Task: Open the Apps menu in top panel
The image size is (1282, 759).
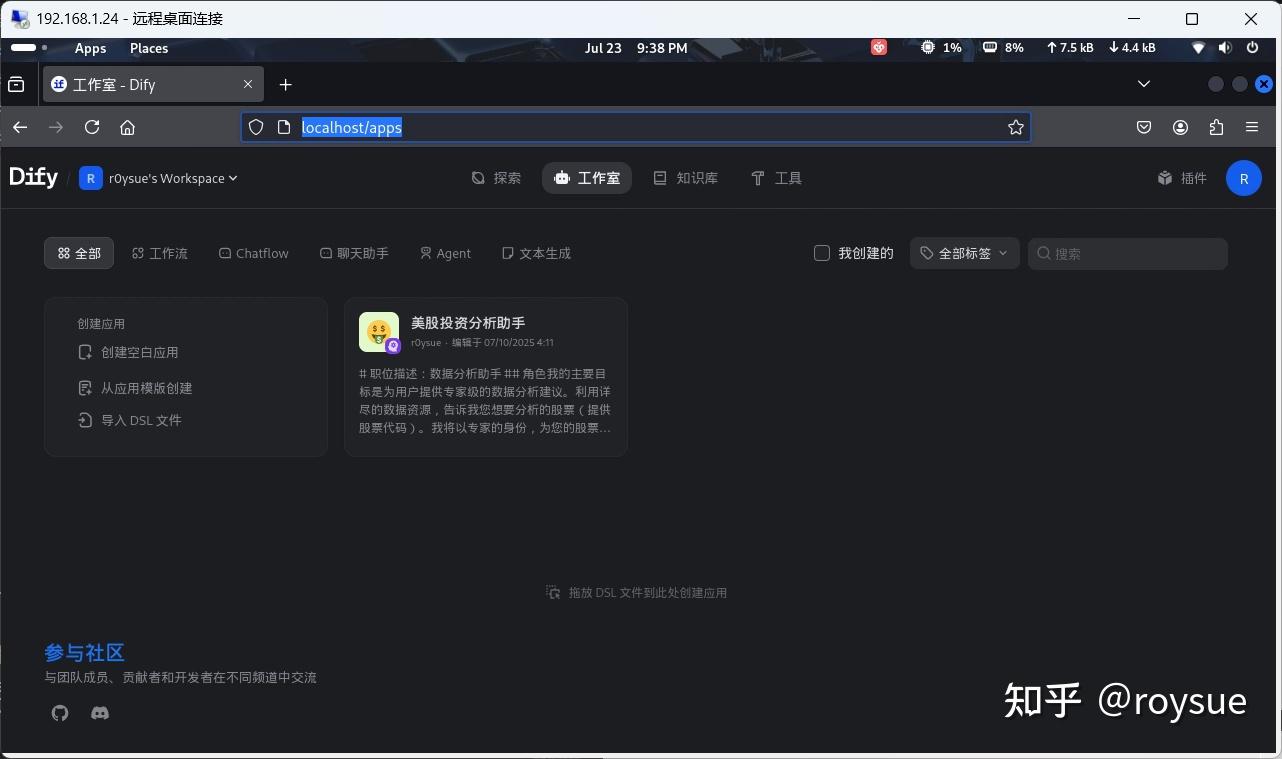Action: pos(90,47)
